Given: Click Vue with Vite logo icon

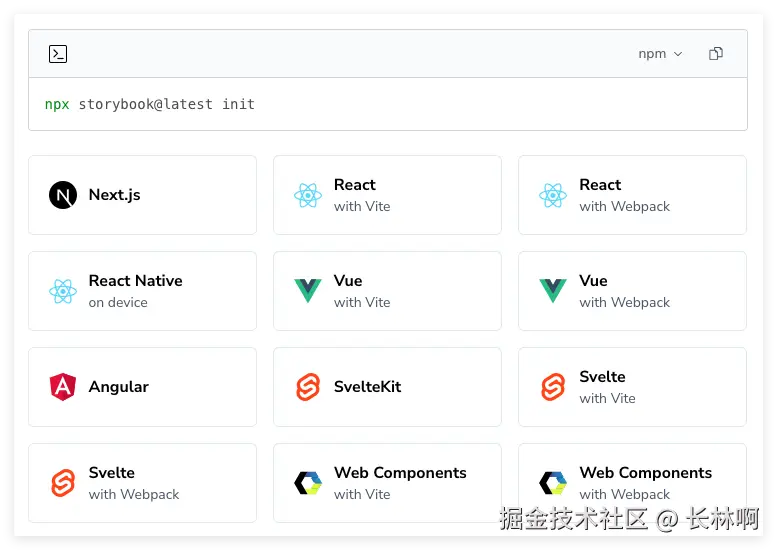Looking at the screenshot, I should [x=308, y=291].
